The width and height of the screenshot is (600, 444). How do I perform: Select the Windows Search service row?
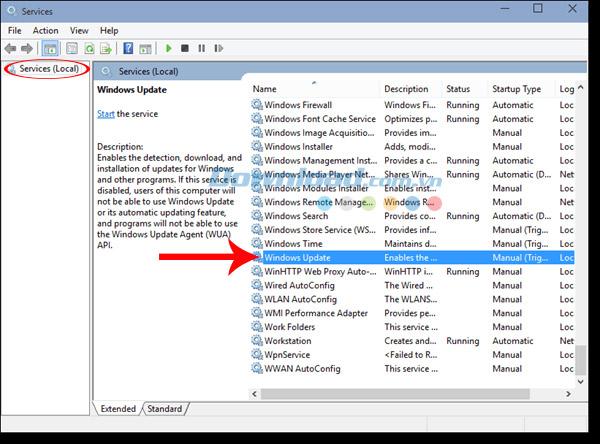412,216
